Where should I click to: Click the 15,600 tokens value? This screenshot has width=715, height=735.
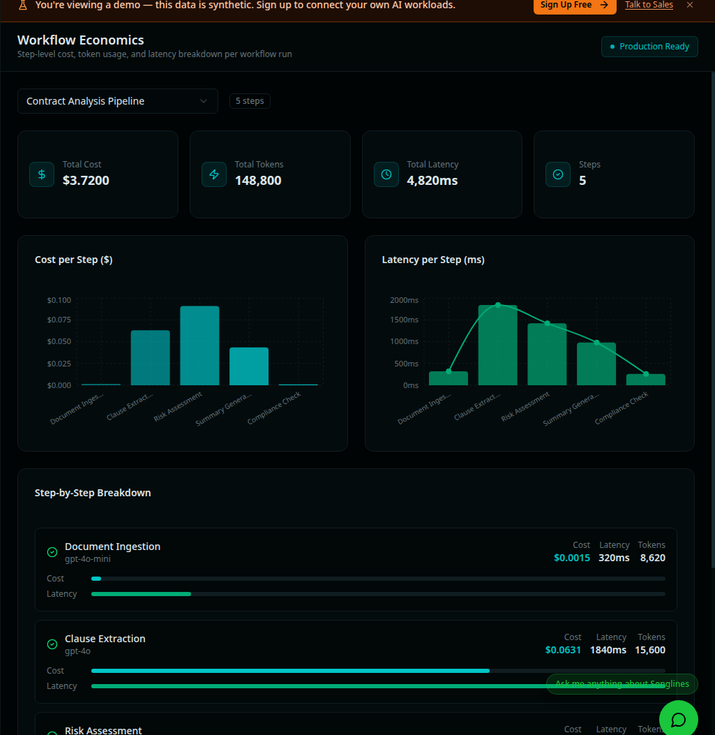(x=650, y=650)
